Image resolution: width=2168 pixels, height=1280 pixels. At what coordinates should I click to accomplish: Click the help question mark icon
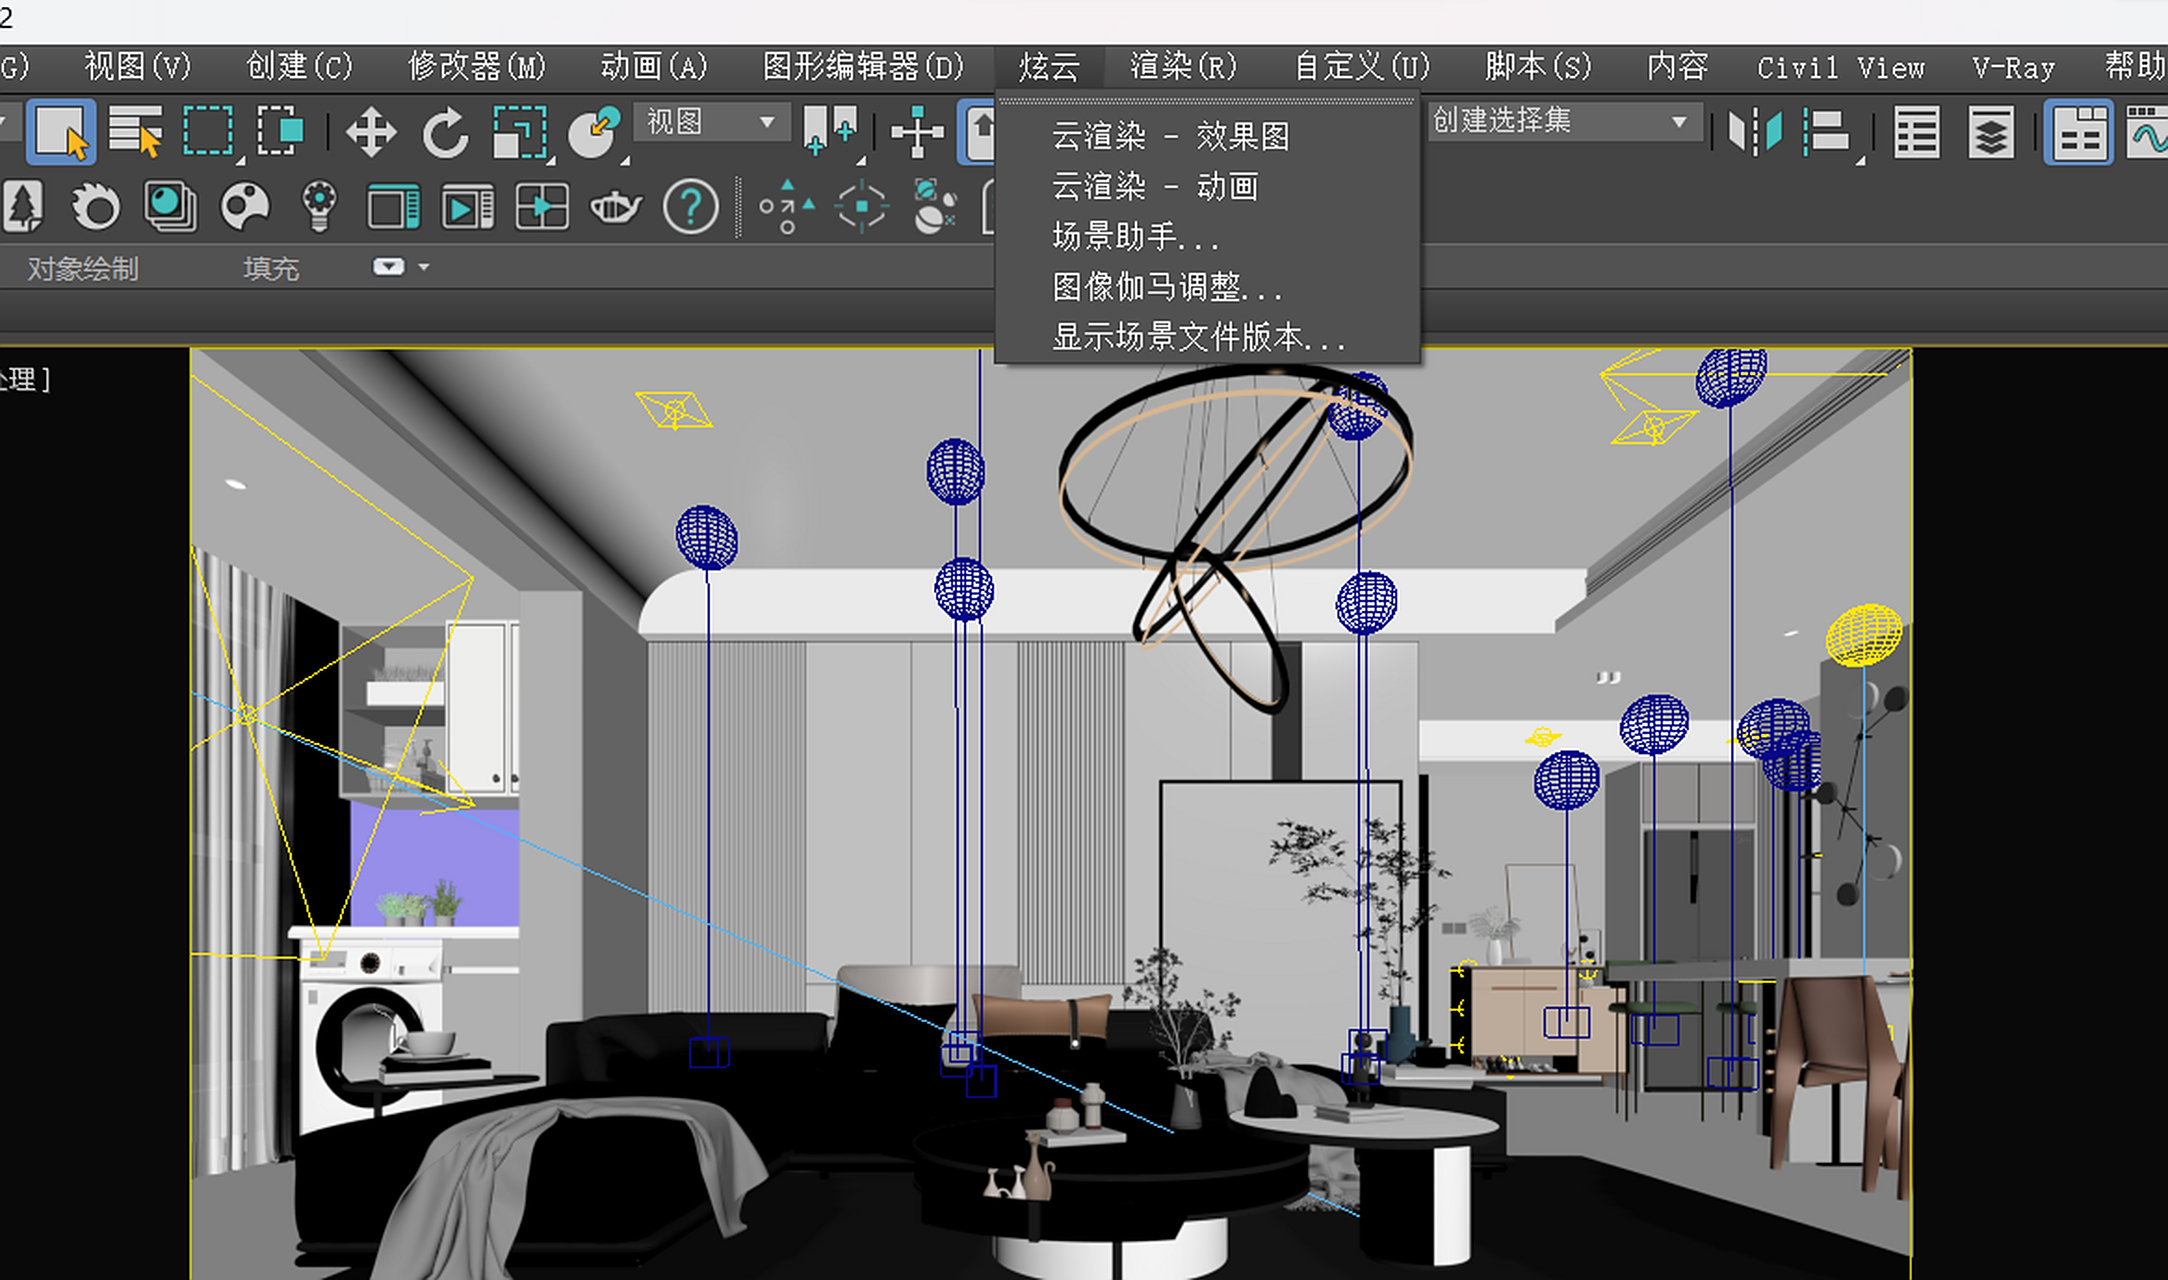pos(690,207)
